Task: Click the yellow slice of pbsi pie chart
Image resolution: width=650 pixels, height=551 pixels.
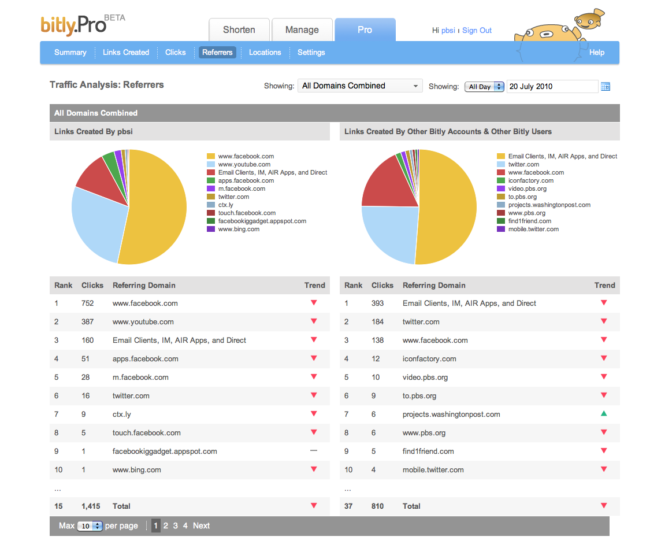Action: (160, 207)
